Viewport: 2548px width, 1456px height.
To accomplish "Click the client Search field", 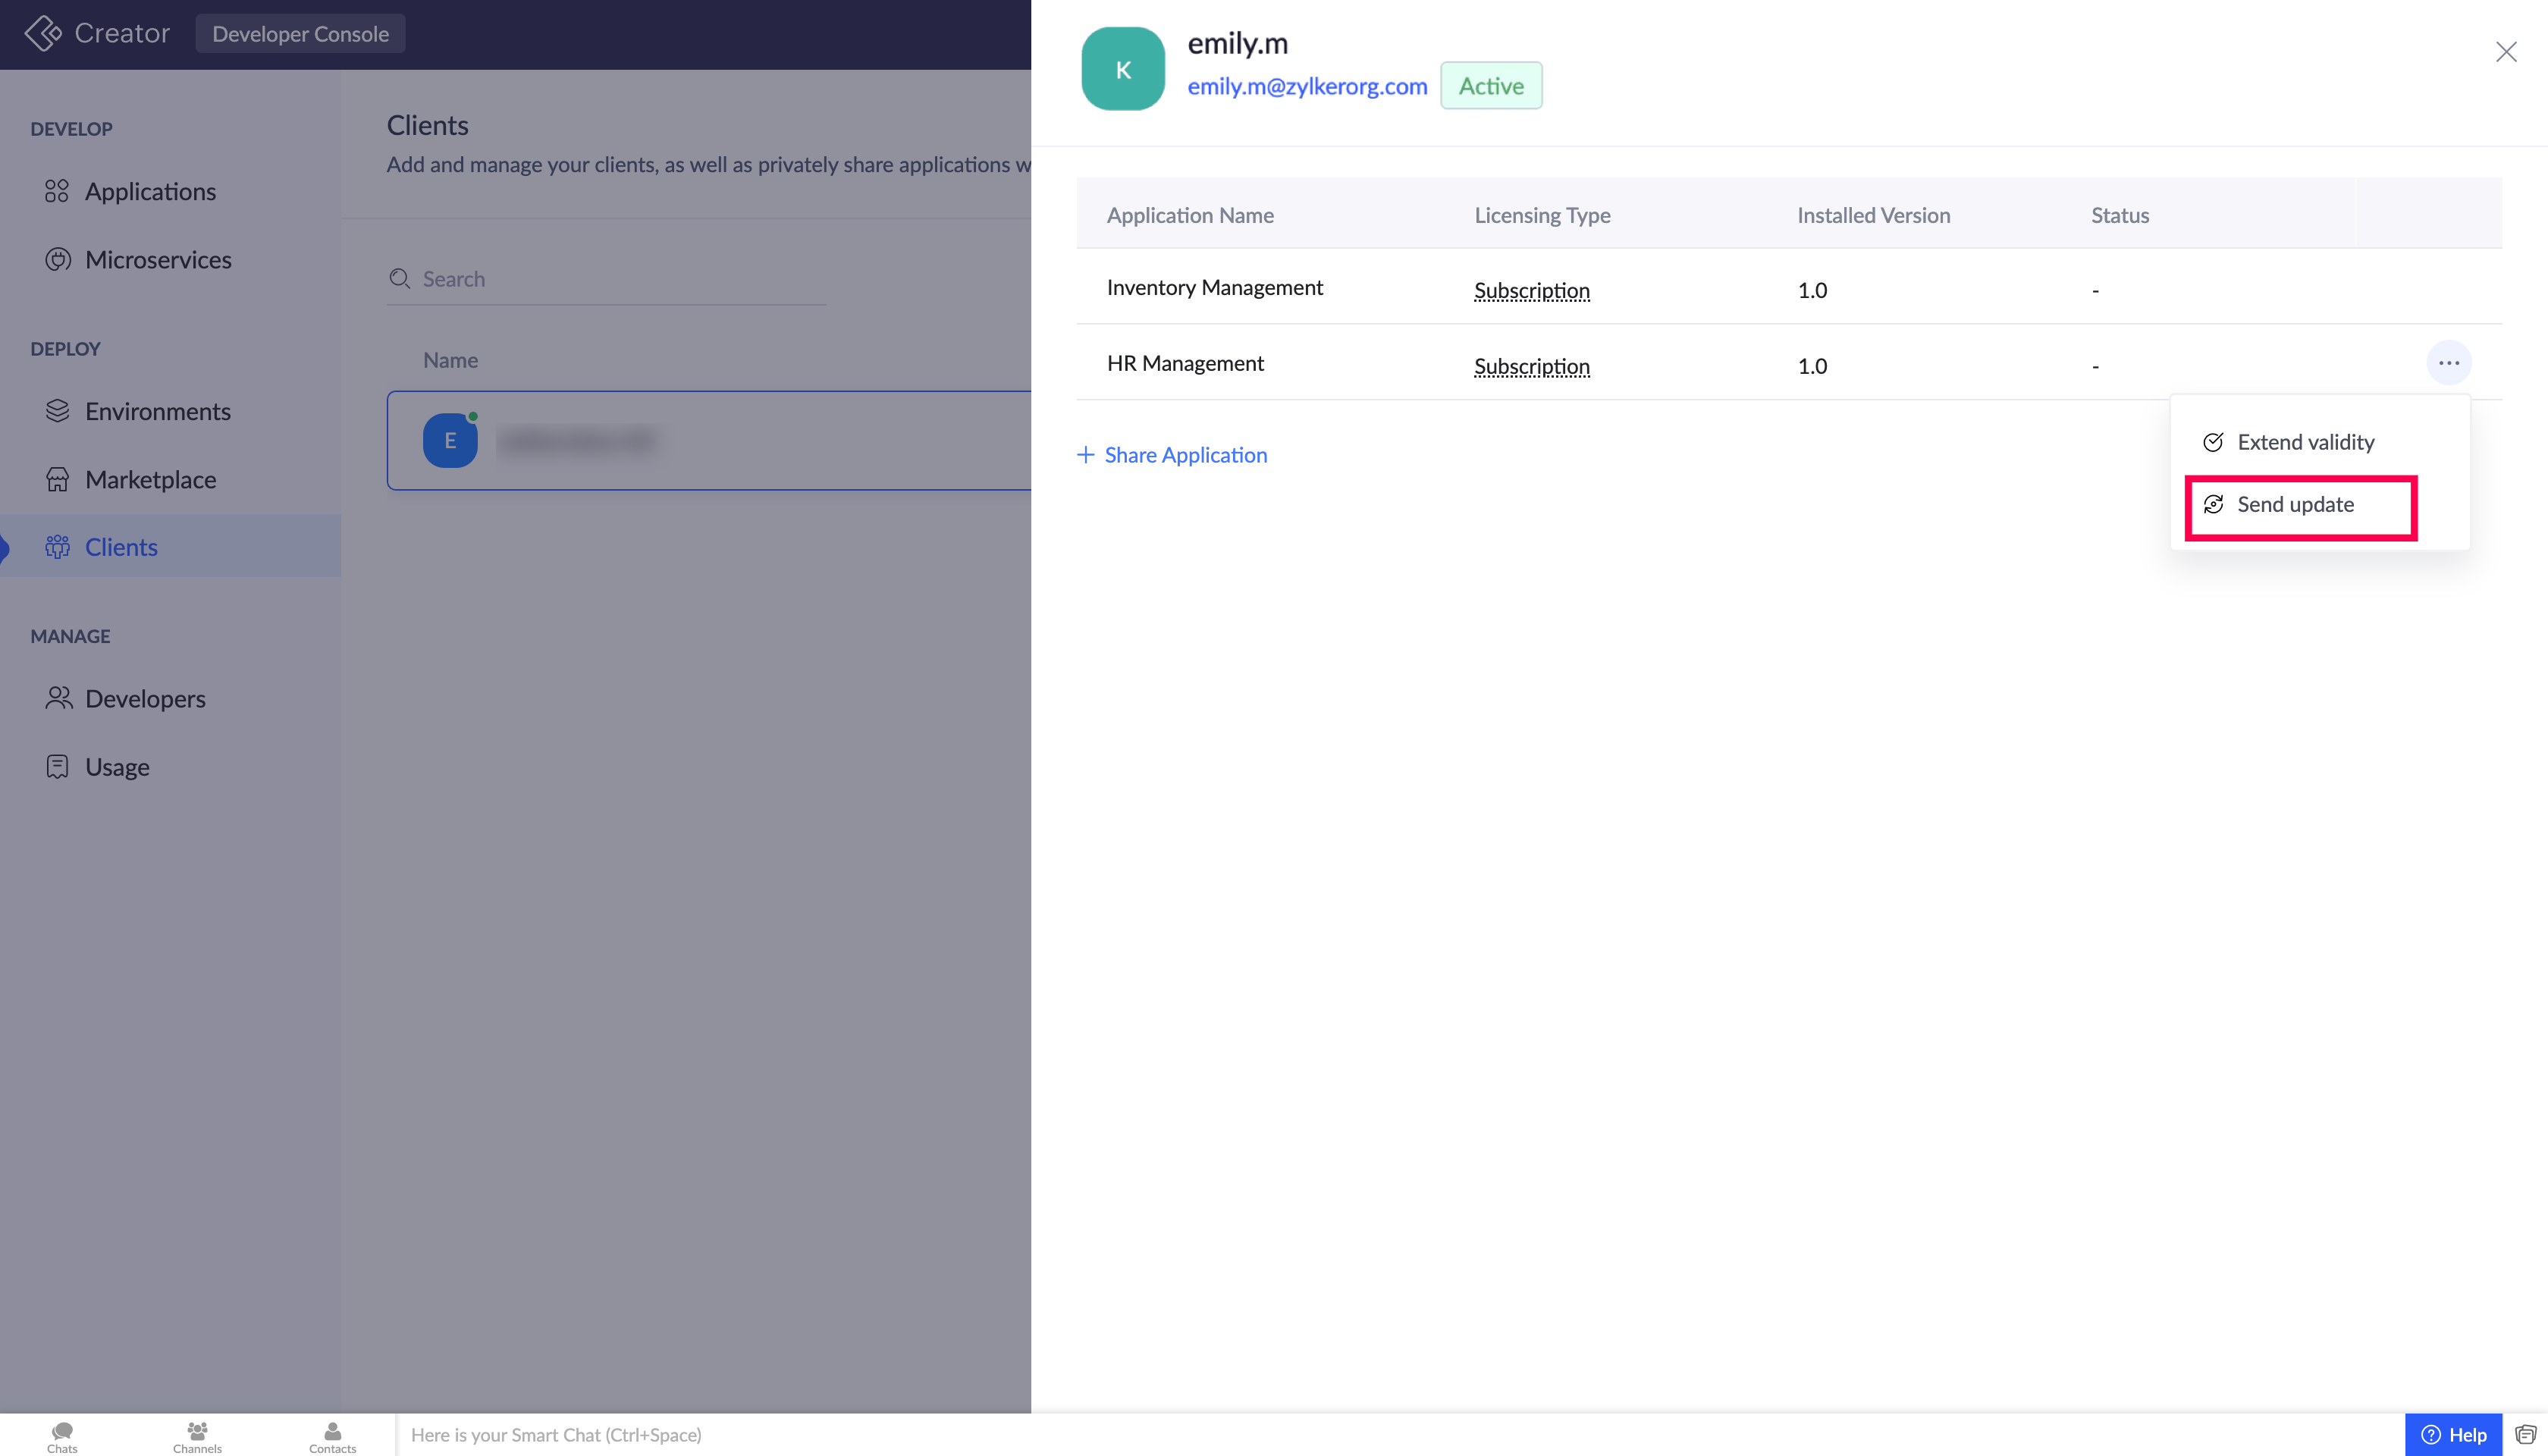I will point(620,279).
